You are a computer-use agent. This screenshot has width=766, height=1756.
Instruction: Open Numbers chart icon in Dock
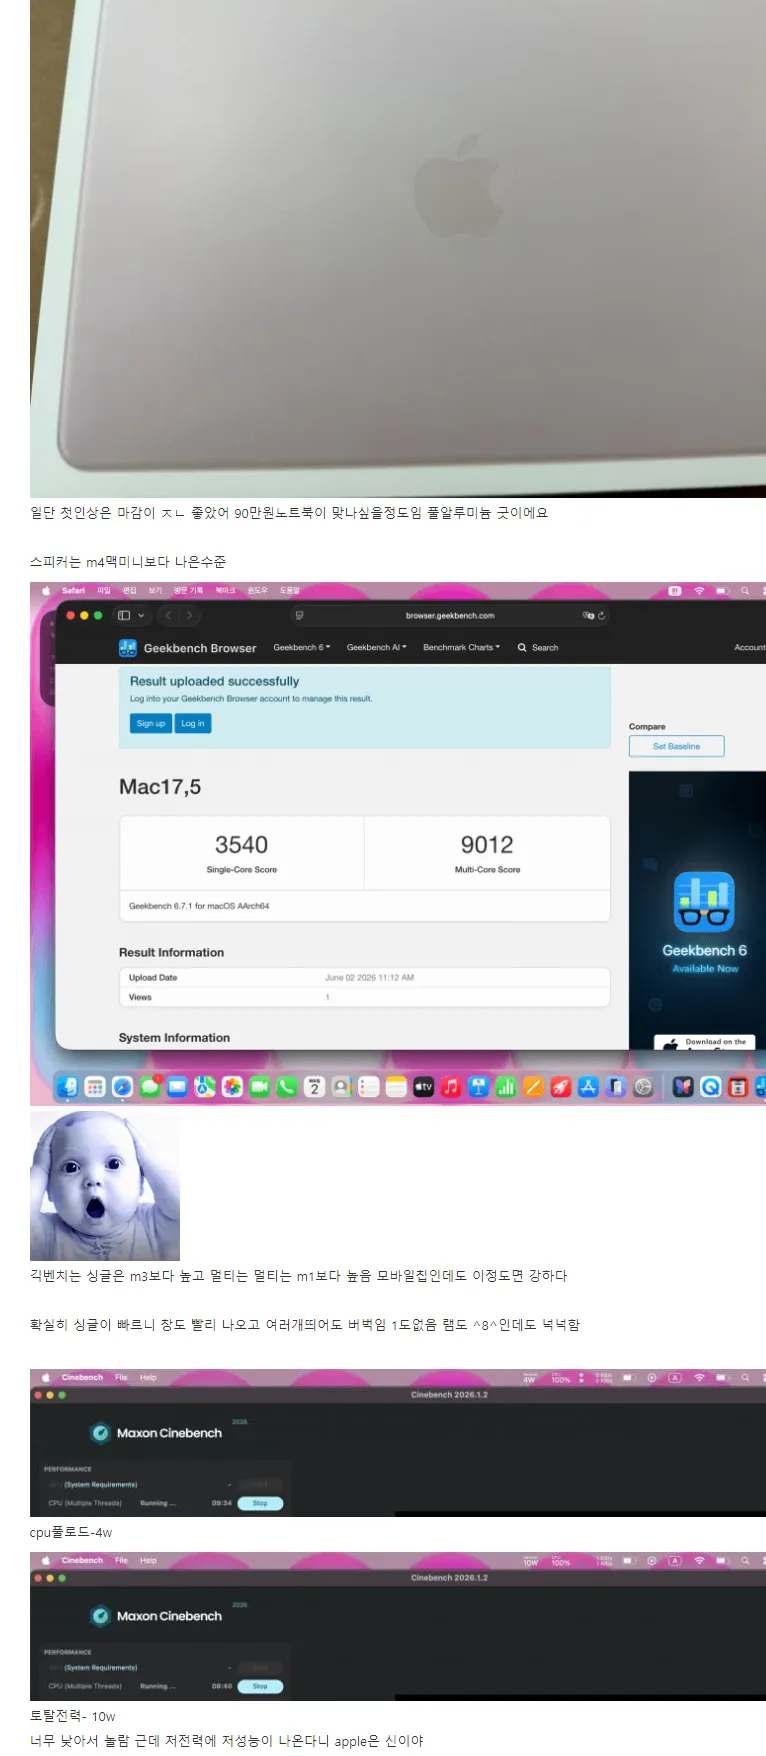[x=506, y=1087]
